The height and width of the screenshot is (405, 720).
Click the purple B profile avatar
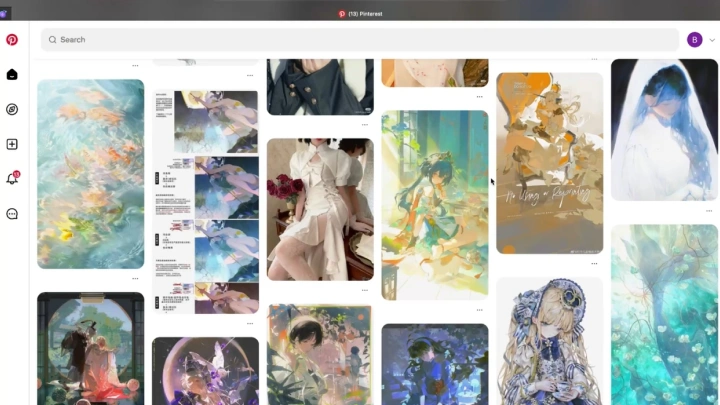pyautogui.click(x=695, y=40)
